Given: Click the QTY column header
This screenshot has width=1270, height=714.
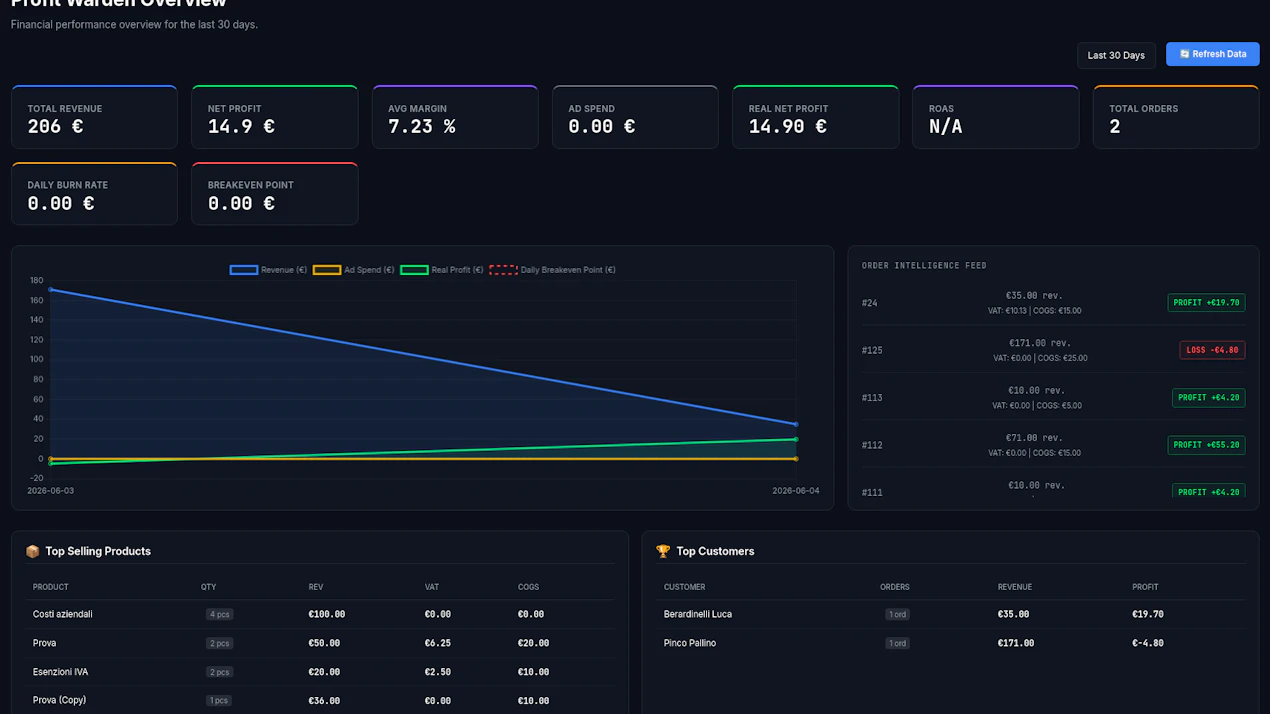Looking at the screenshot, I should pyautogui.click(x=208, y=587).
